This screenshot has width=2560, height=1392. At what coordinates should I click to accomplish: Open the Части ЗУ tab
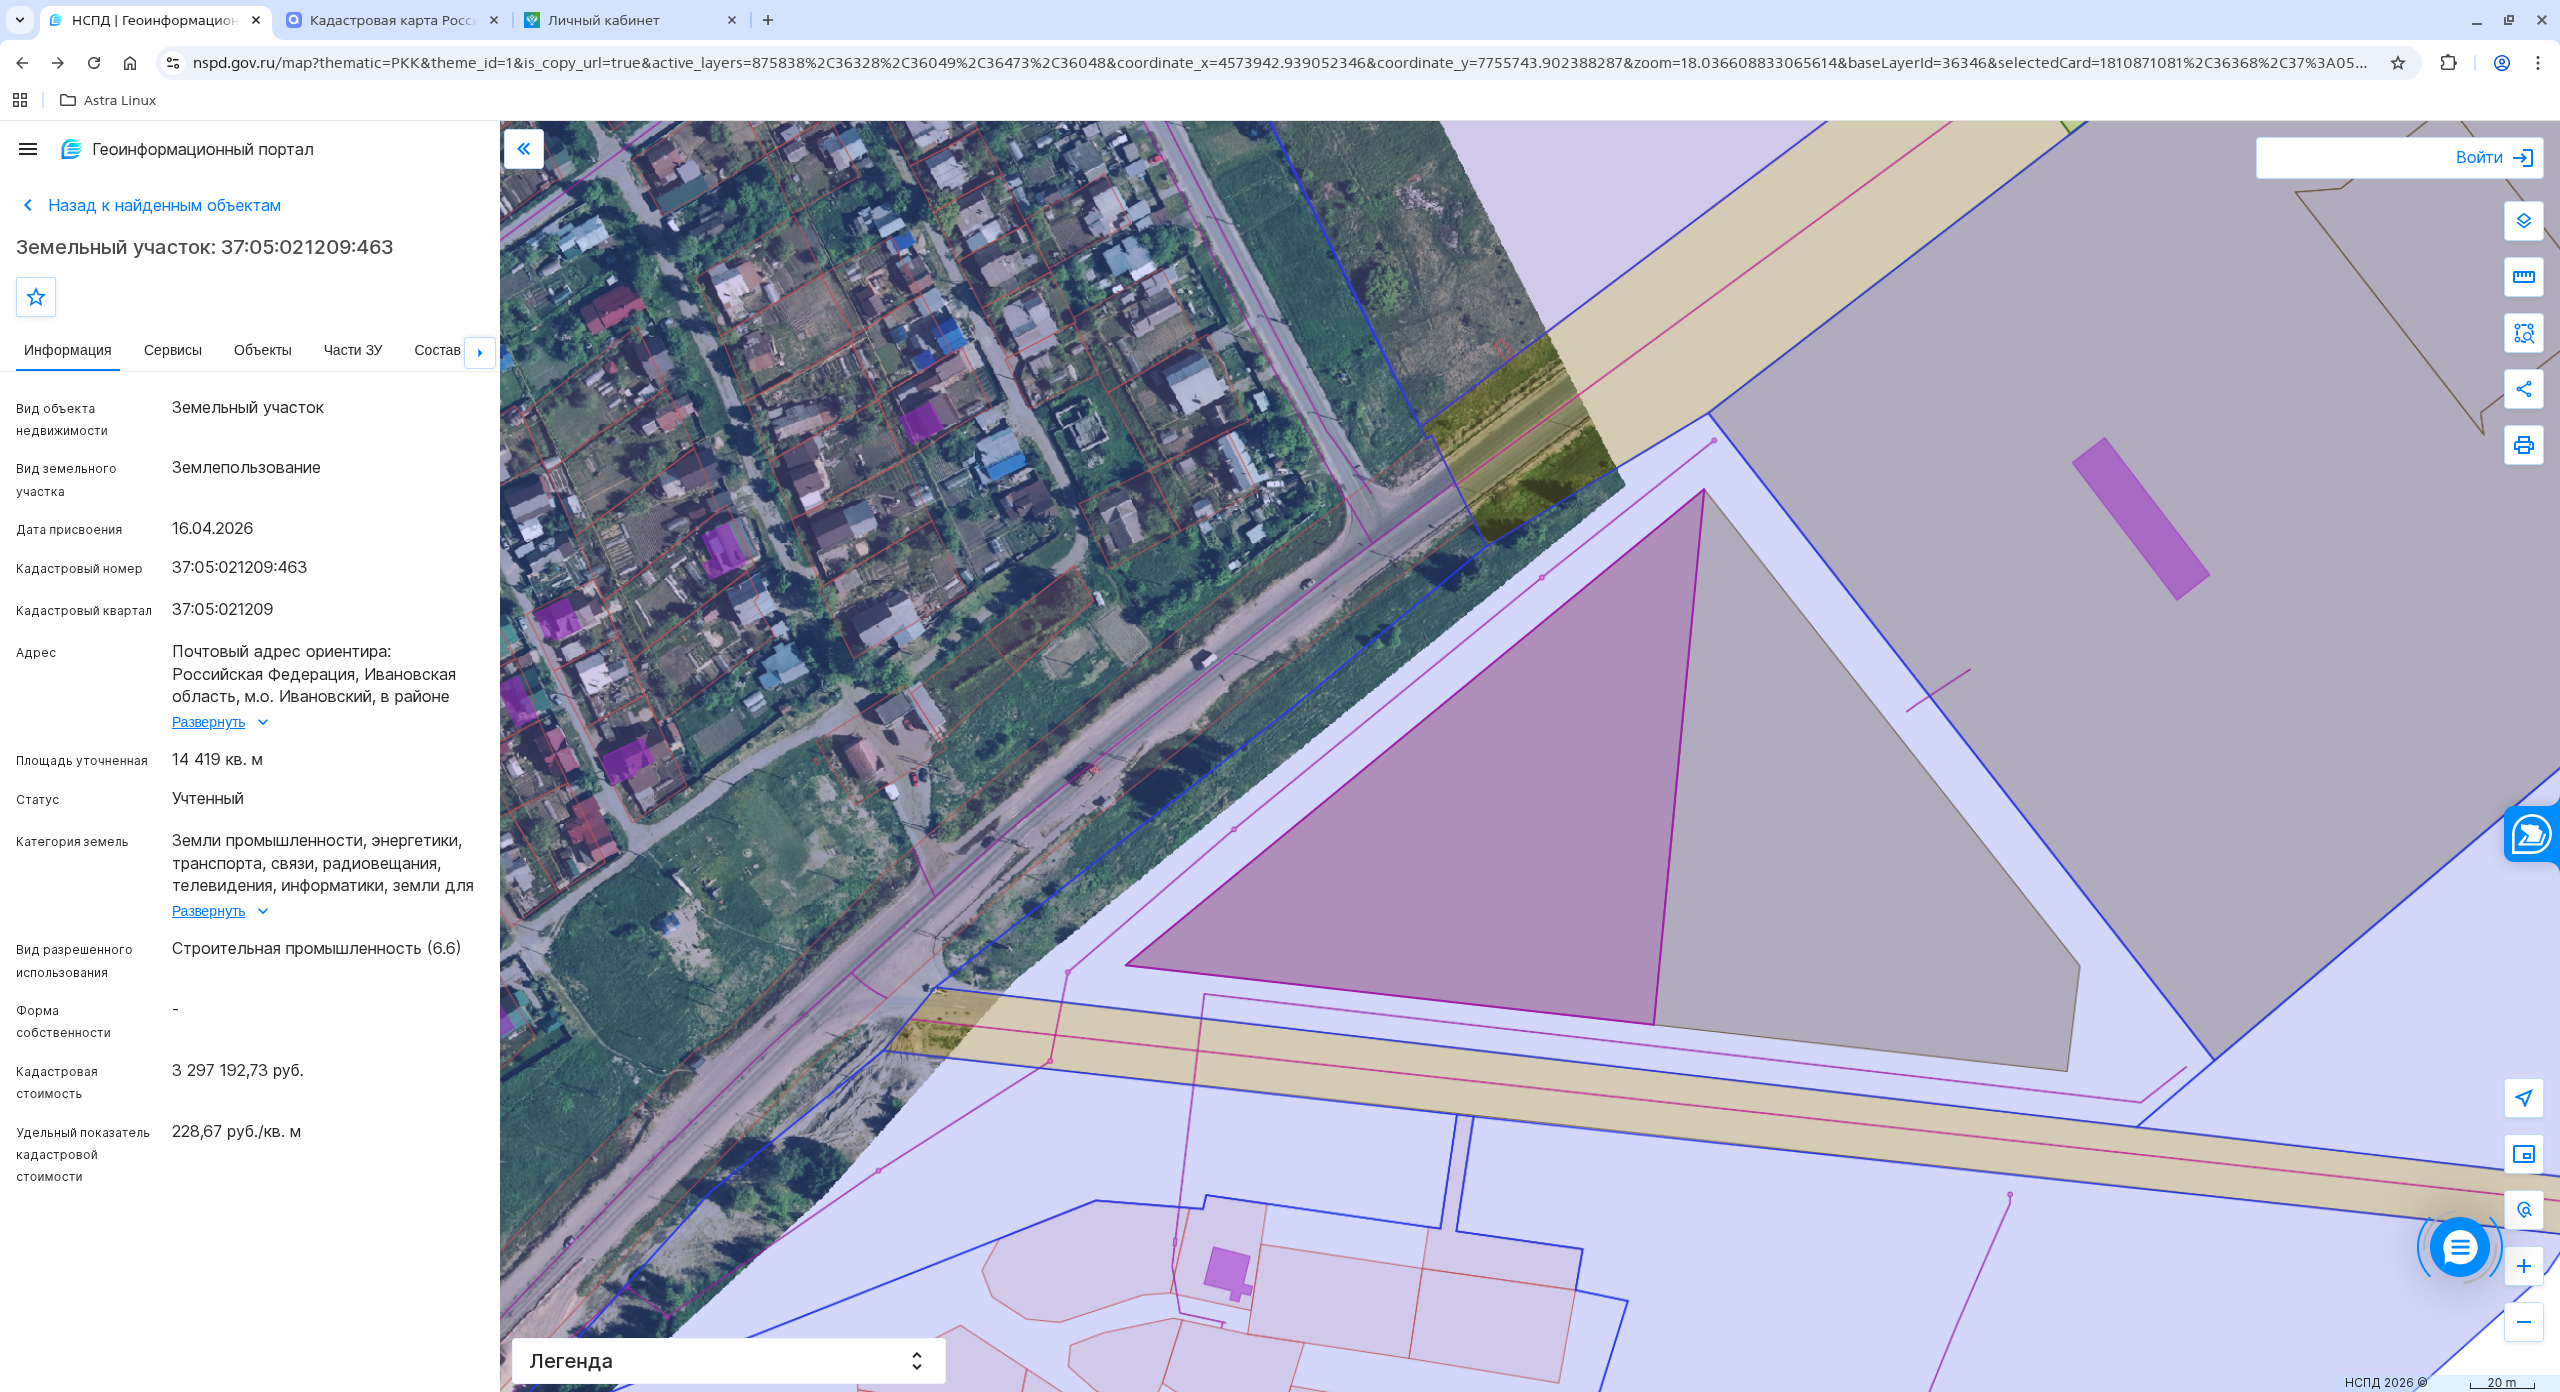(353, 350)
